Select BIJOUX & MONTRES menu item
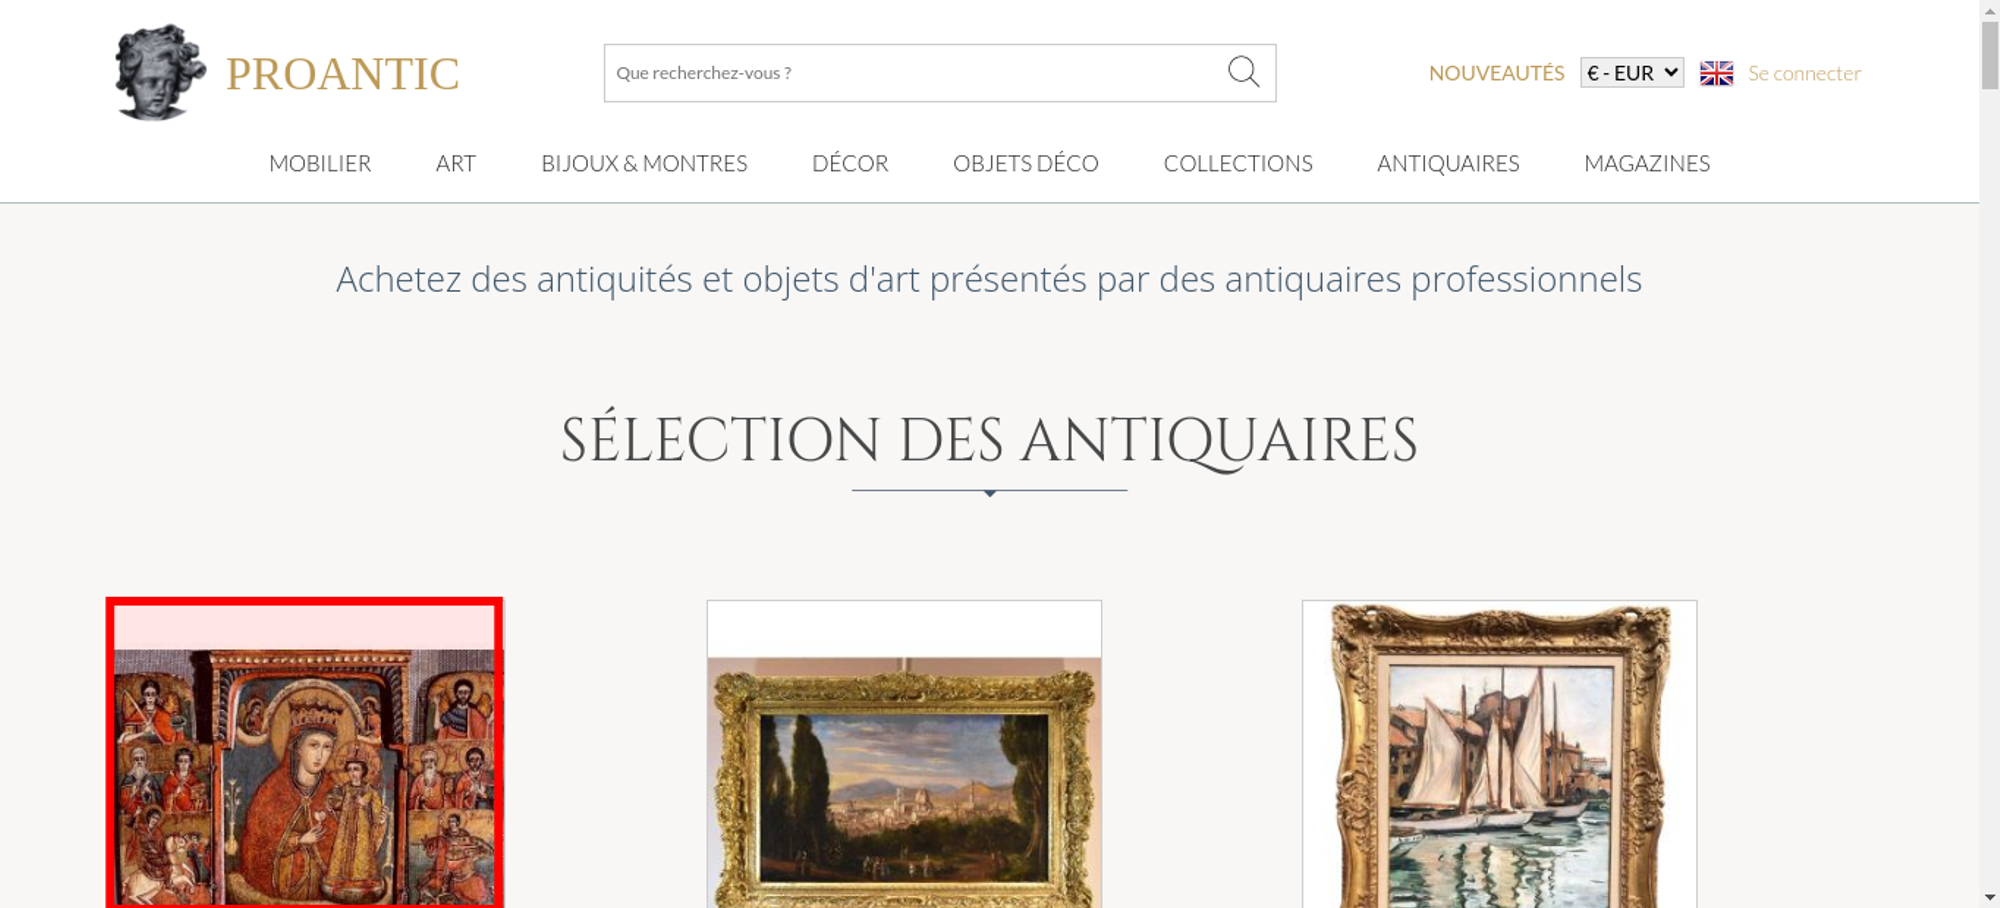This screenshot has width=2000, height=908. point(644,163)
